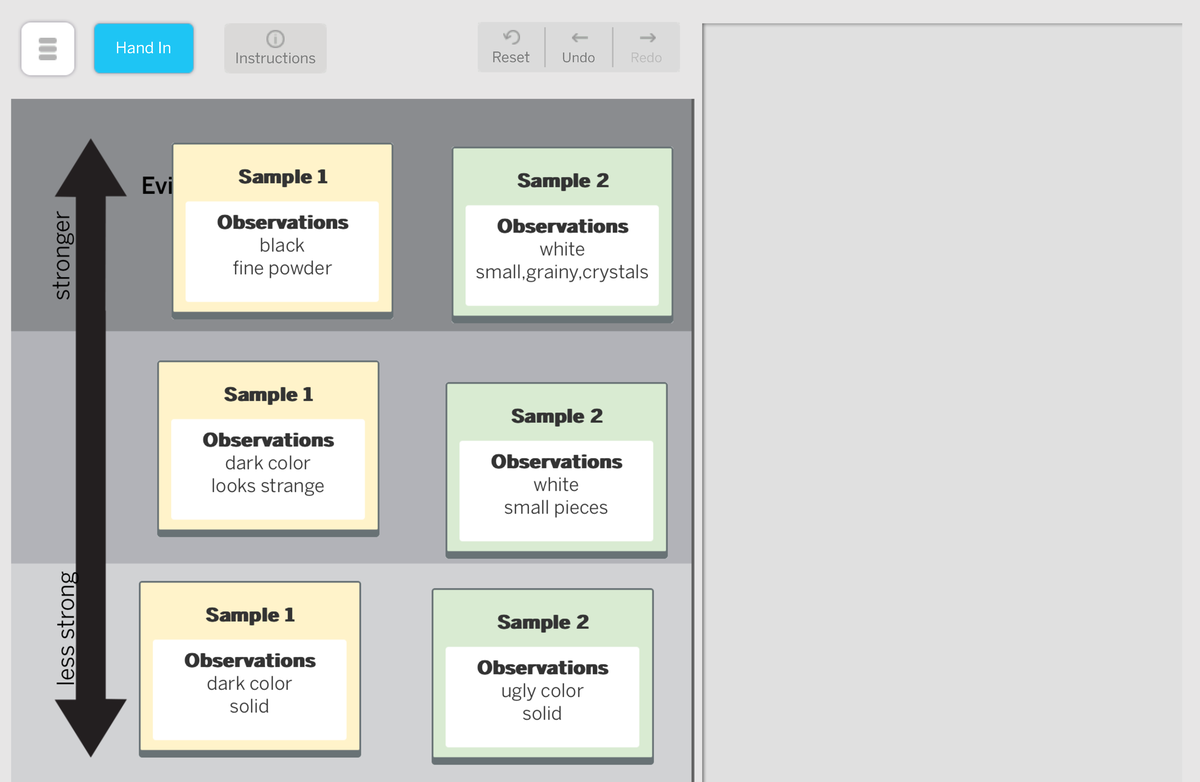Click the empty gray panel on the right
Screen dimensions: 1200x782
945,400
